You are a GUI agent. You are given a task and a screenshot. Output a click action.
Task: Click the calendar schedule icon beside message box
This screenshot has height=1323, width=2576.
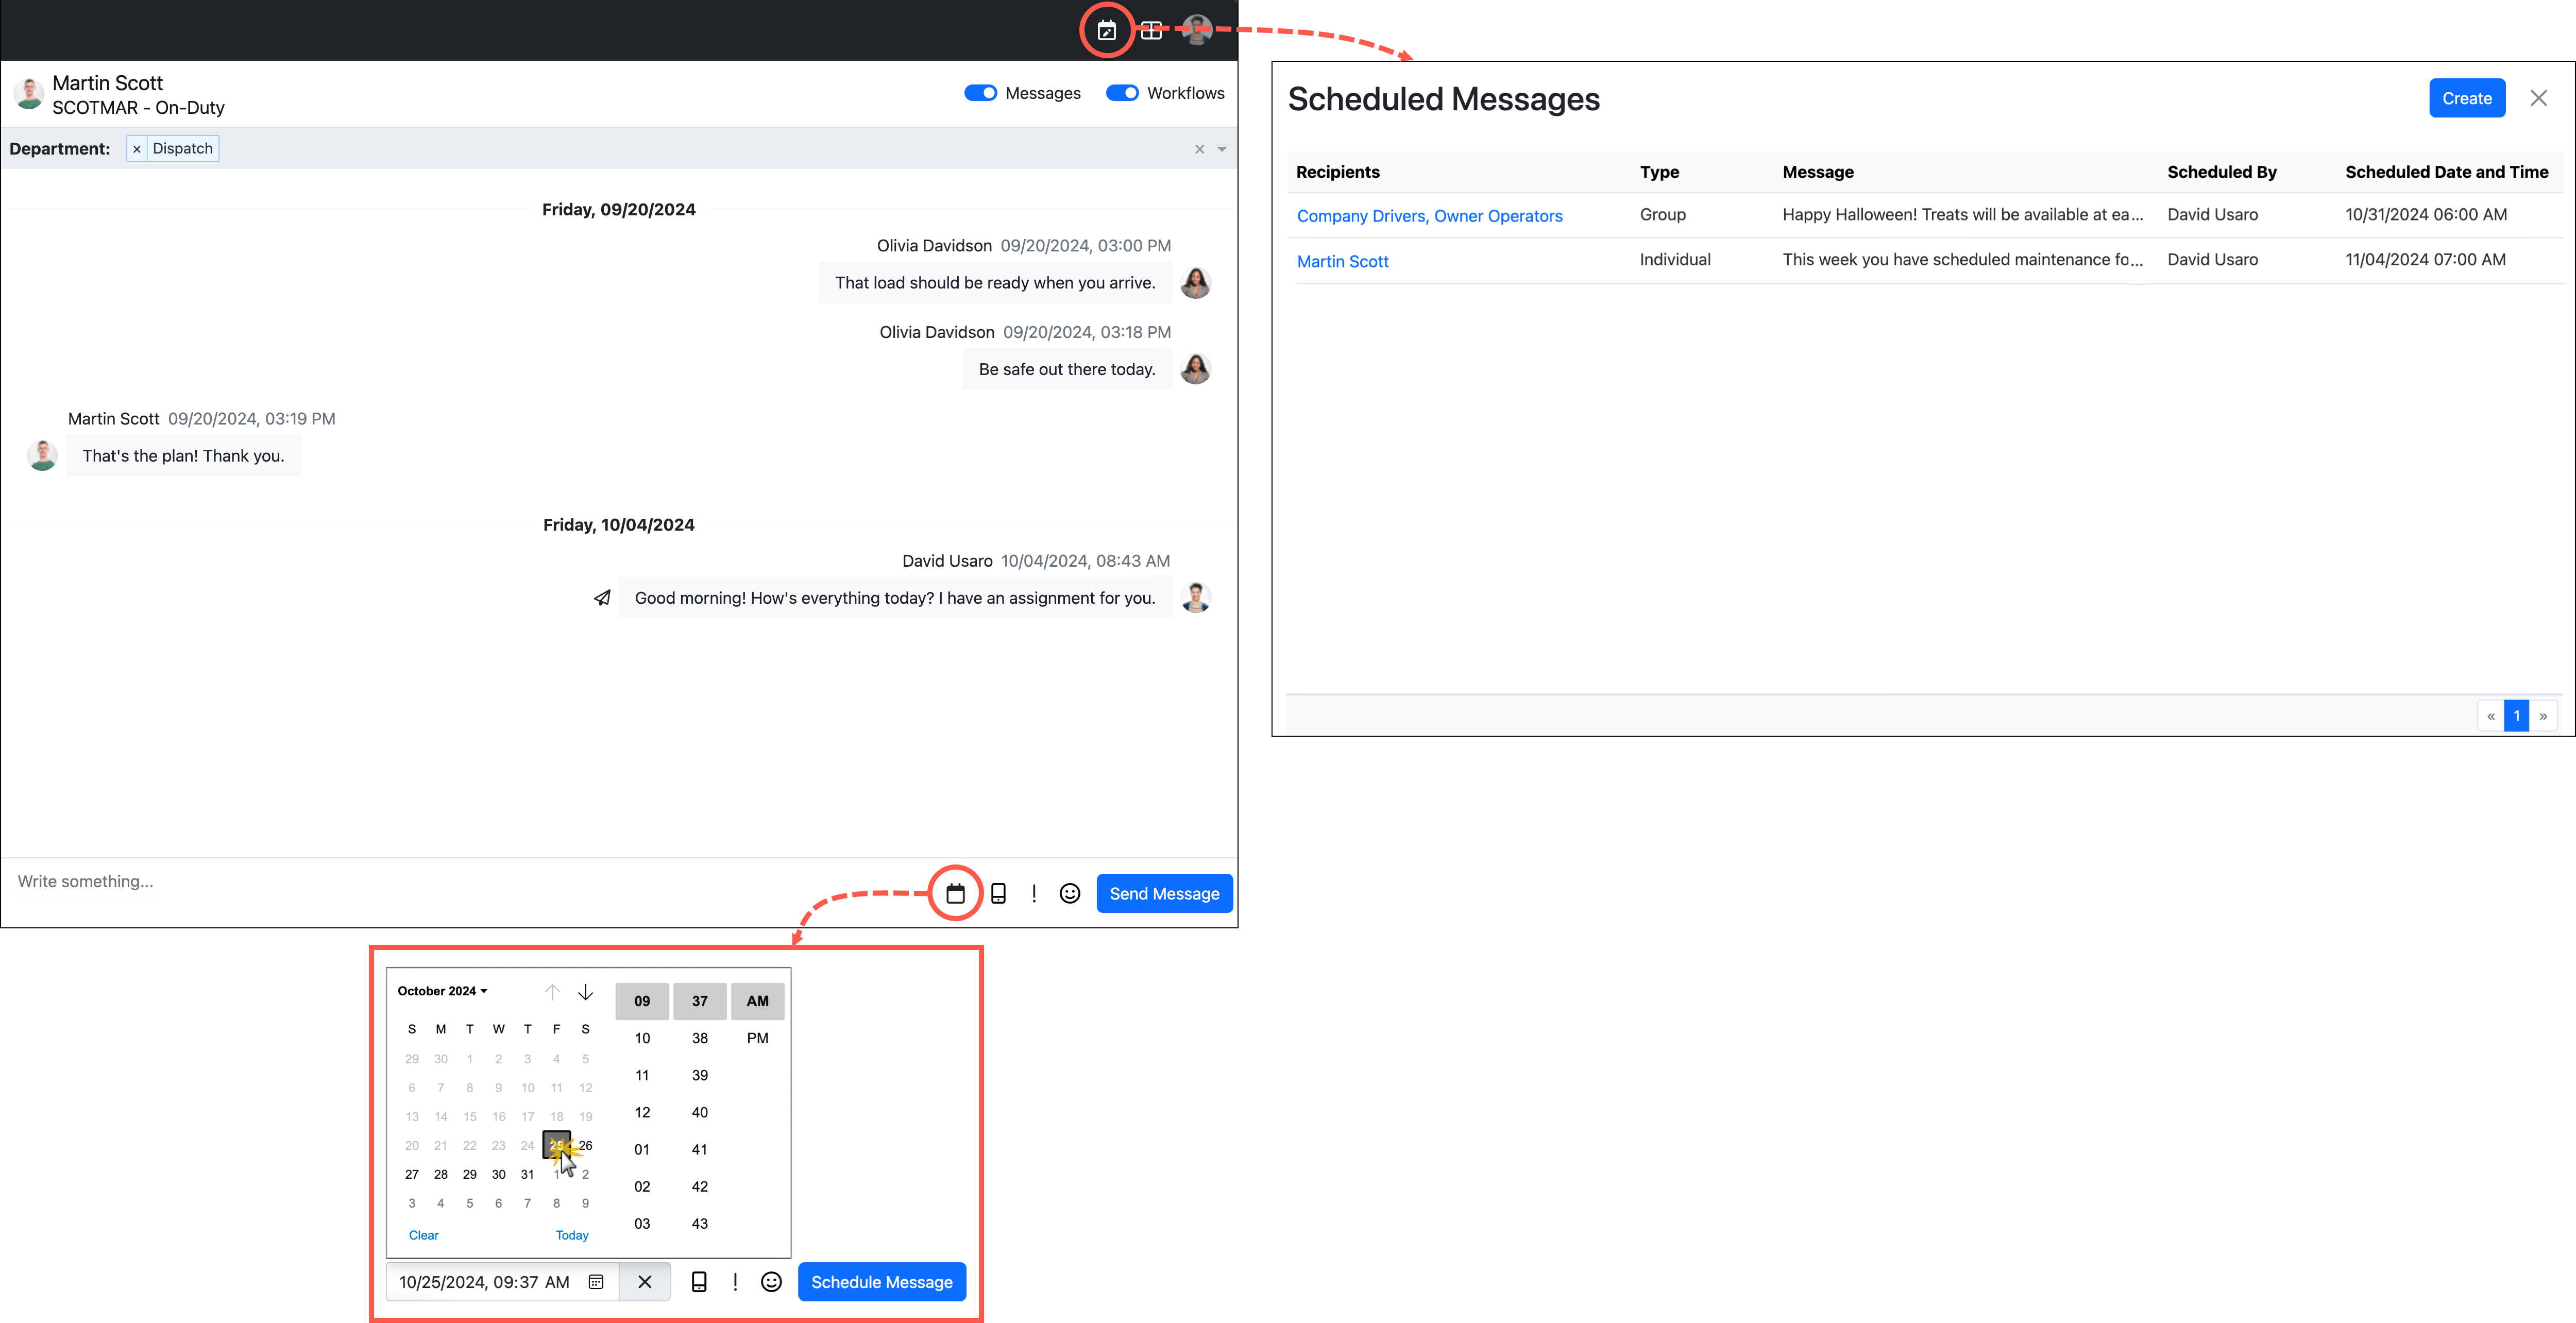tap(955, 893)
